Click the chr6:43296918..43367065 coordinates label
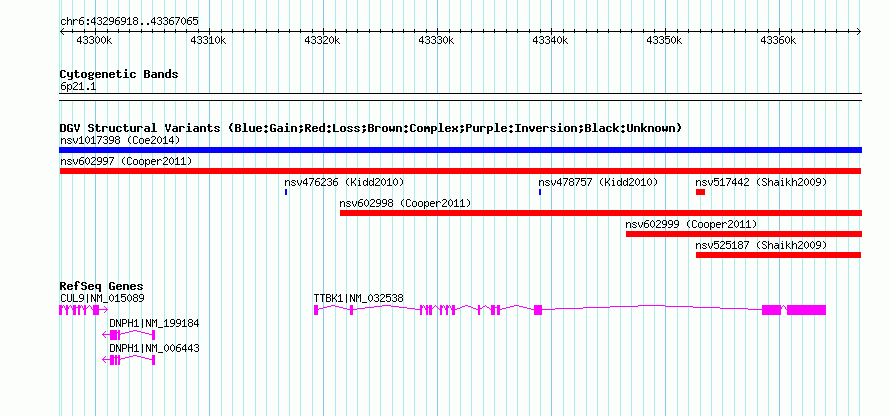Viewport: 890px width, 416px height. click(129, 21)
